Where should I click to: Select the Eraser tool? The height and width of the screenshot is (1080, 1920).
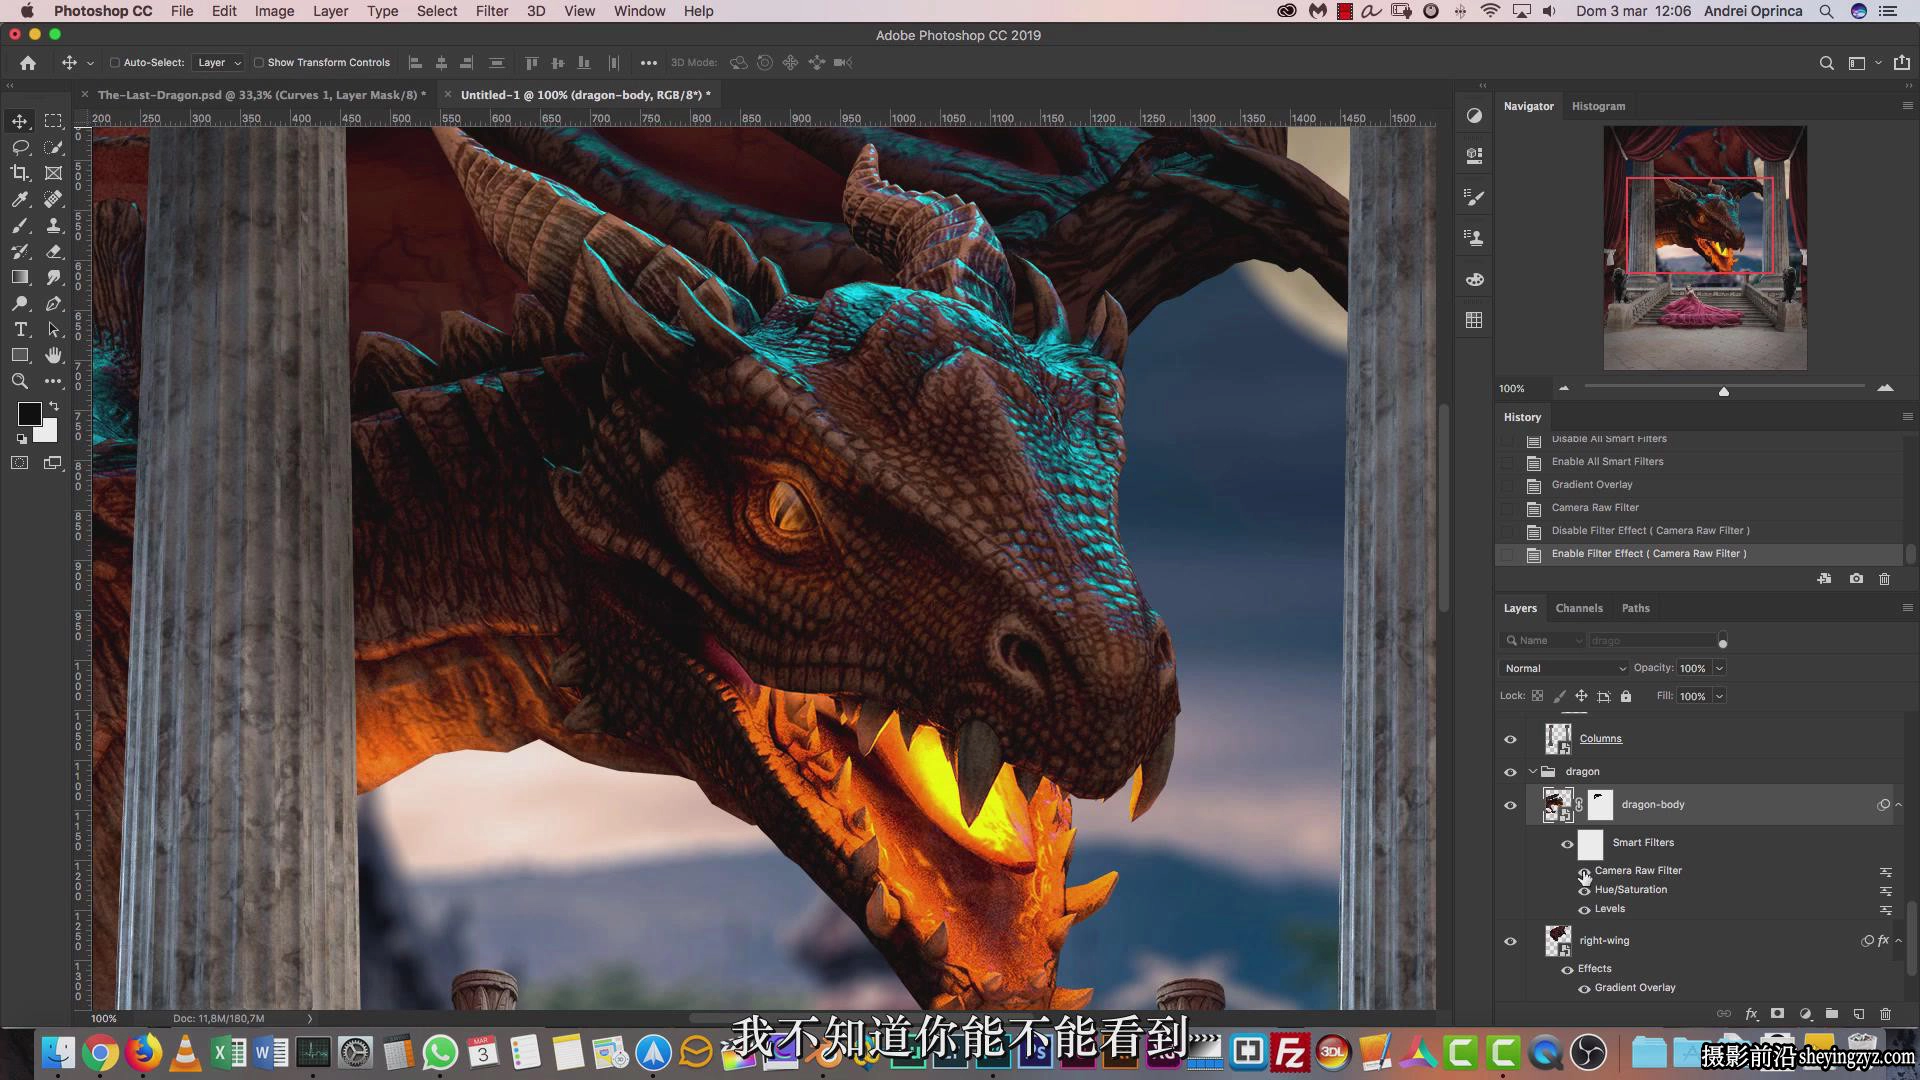(54, 251)
